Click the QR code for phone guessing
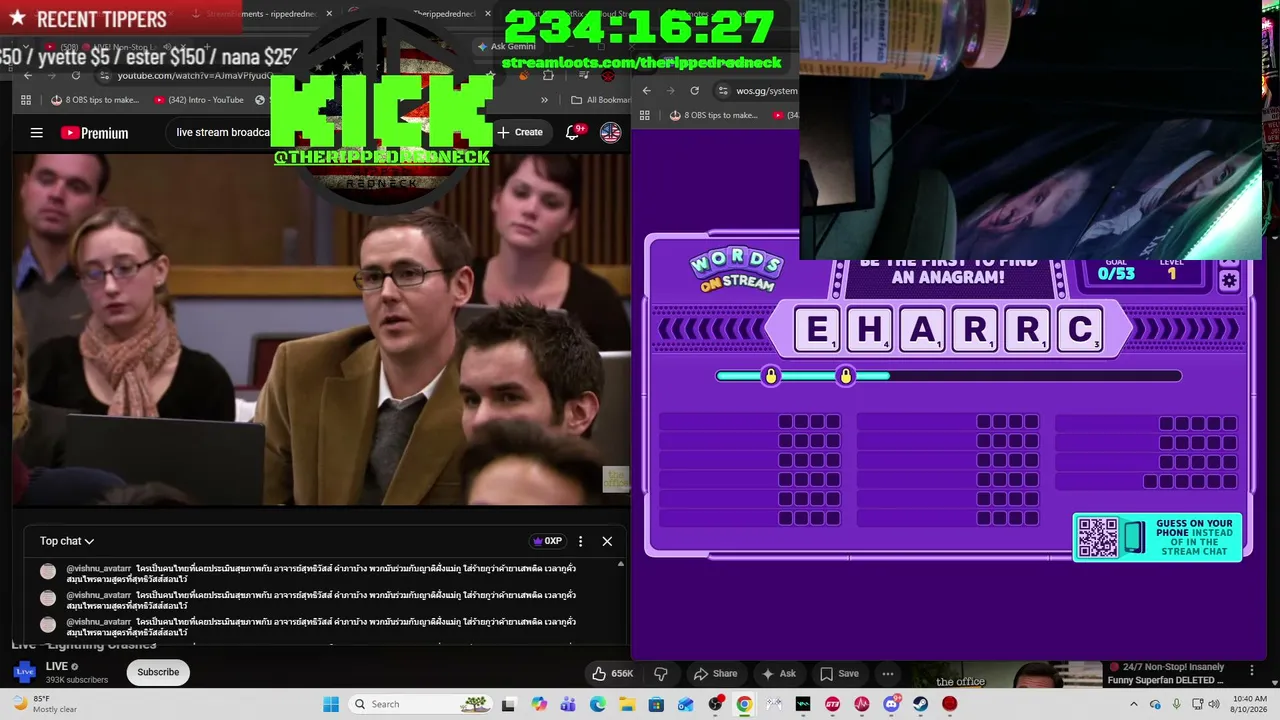1280x720 pixels. click(x=1097, y=538)
